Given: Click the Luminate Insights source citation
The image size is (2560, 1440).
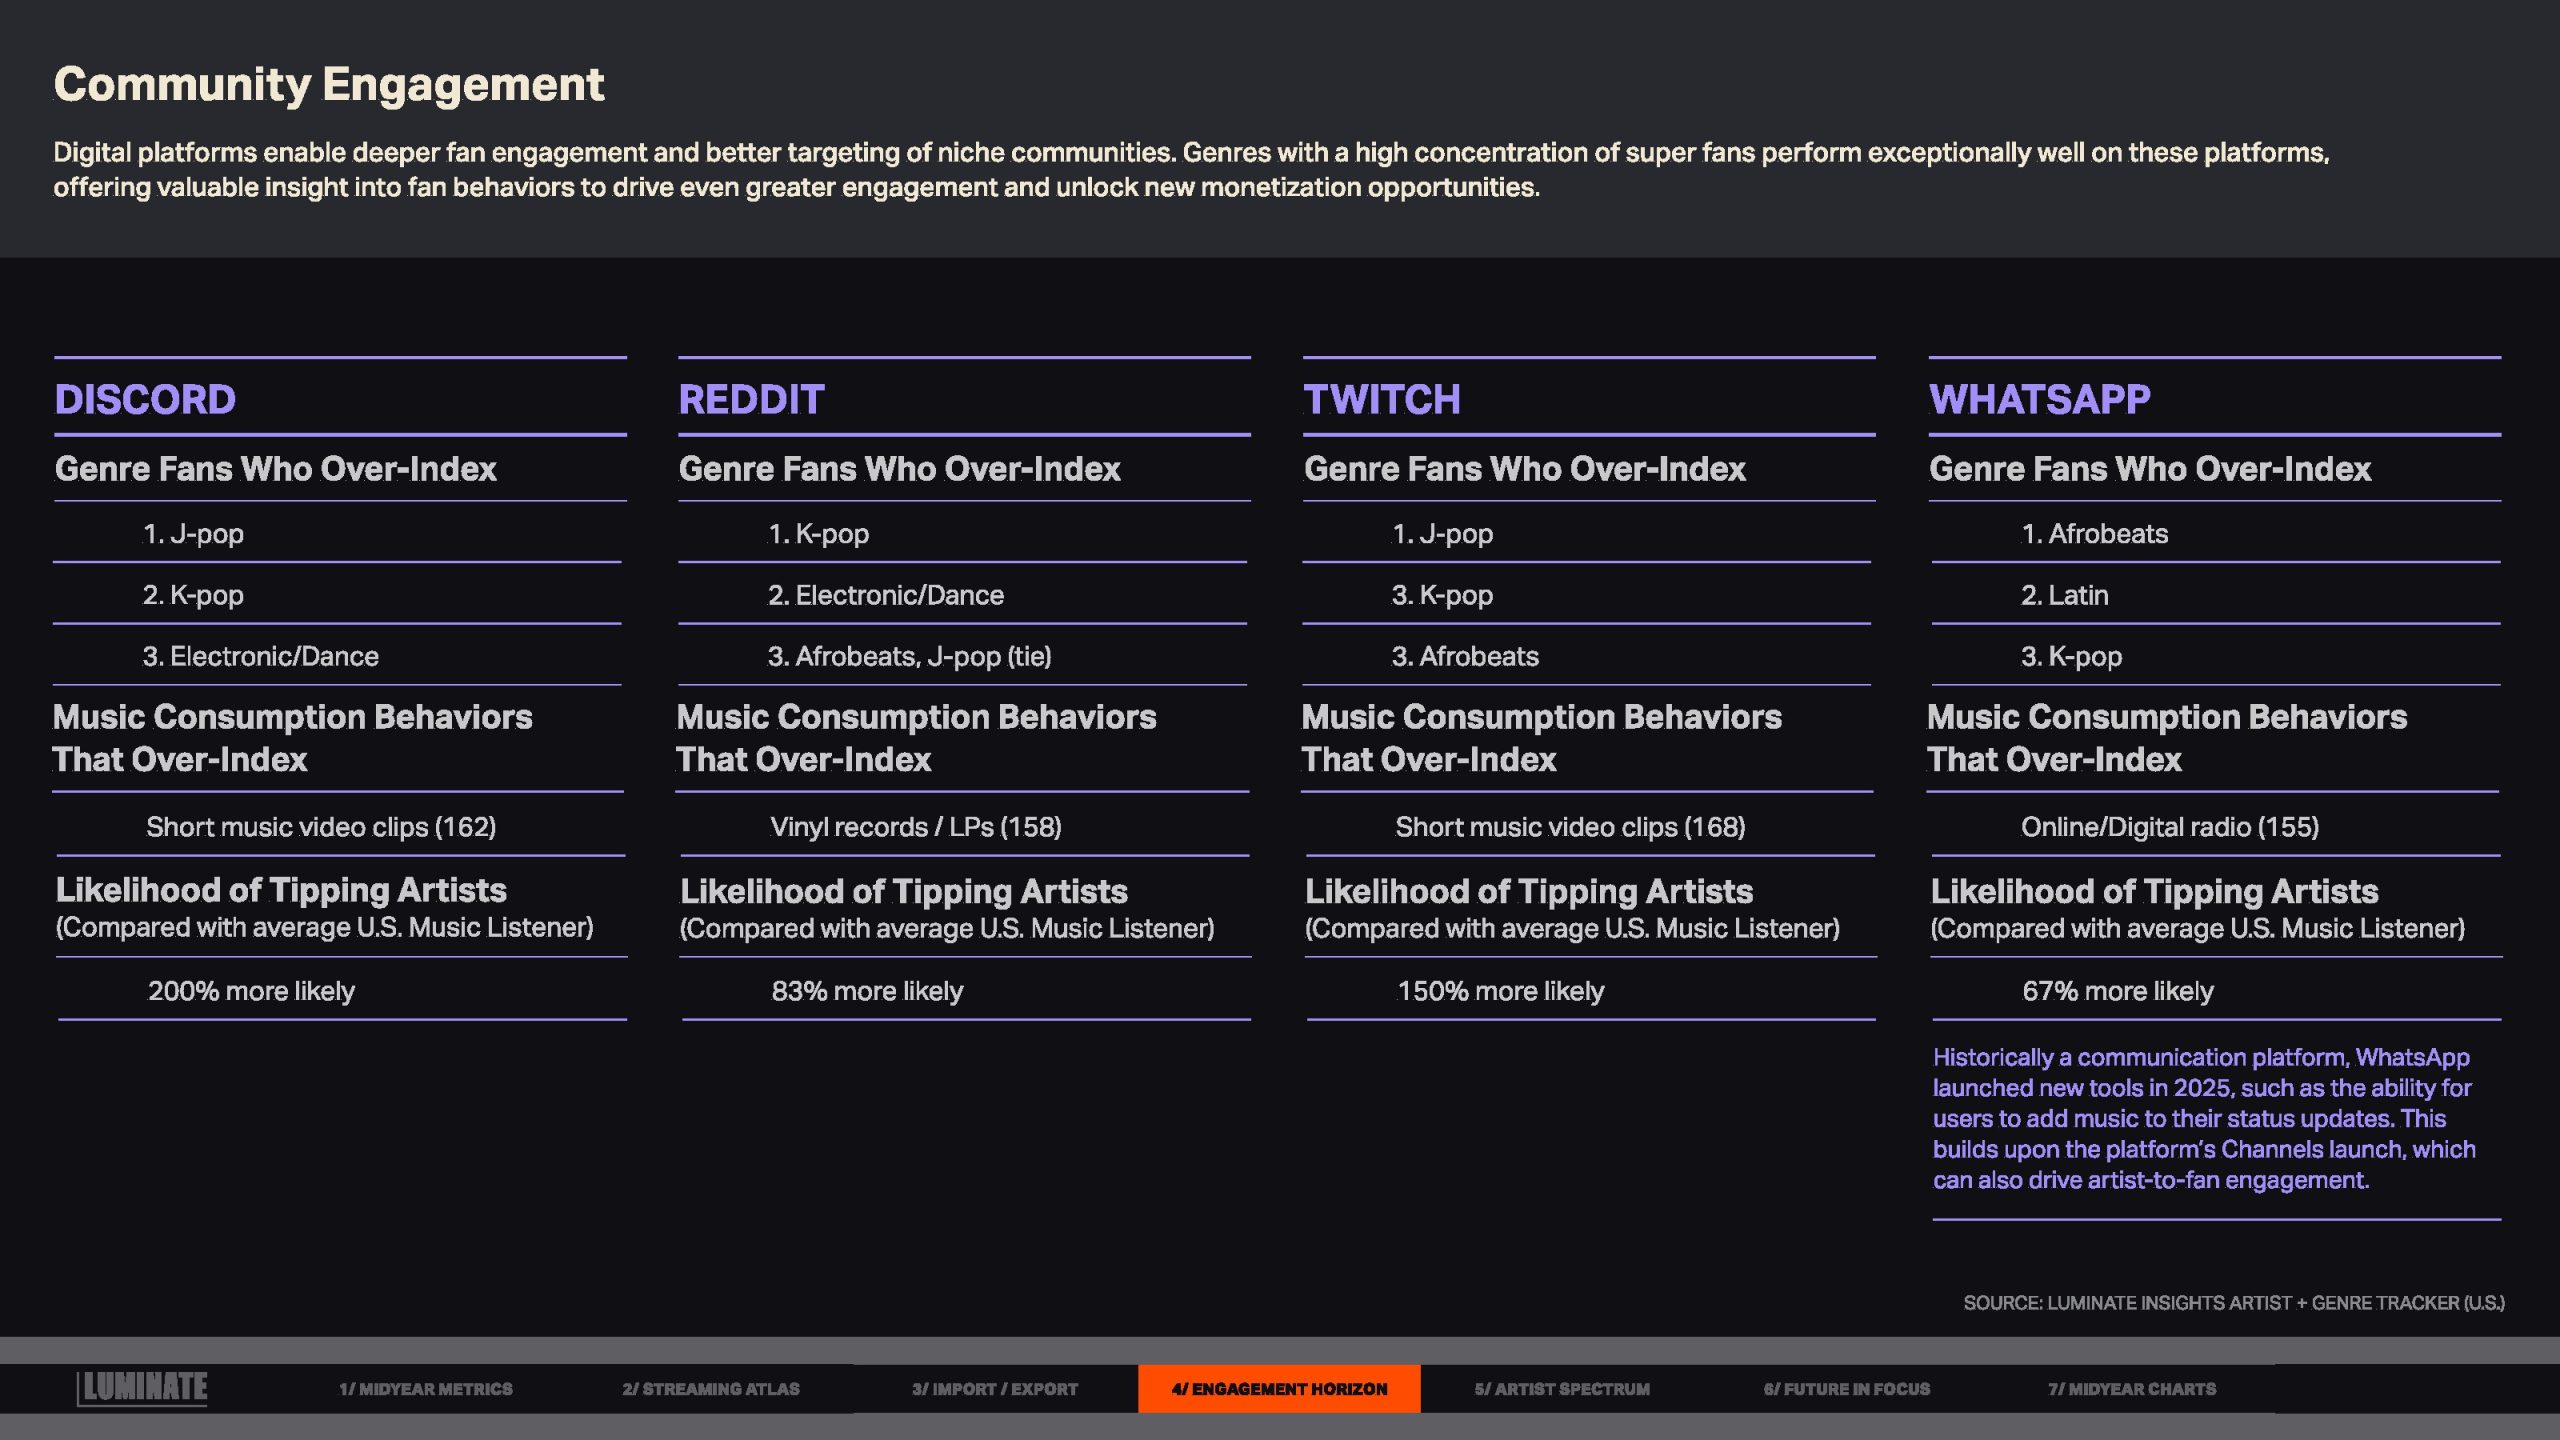Looking at the screenshot, I should 2233,1303.
